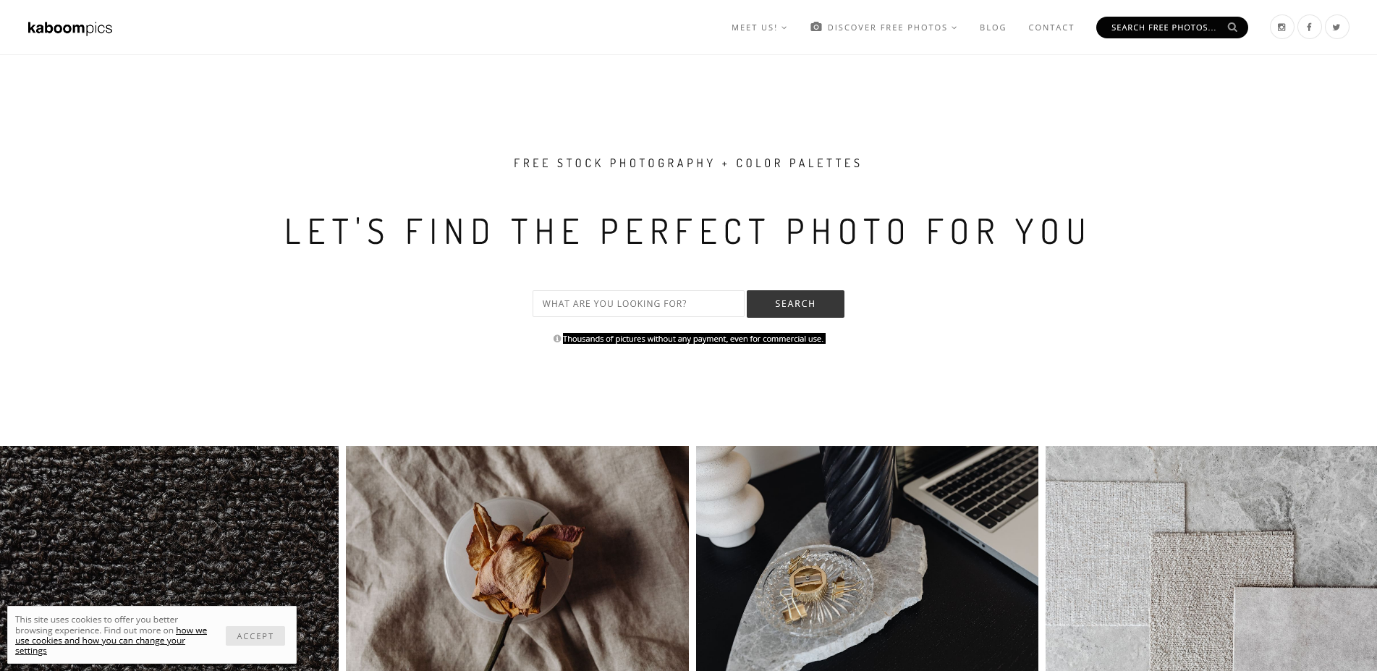Open the Facebook social icon
The image size is (1377, 671).
1309,27
